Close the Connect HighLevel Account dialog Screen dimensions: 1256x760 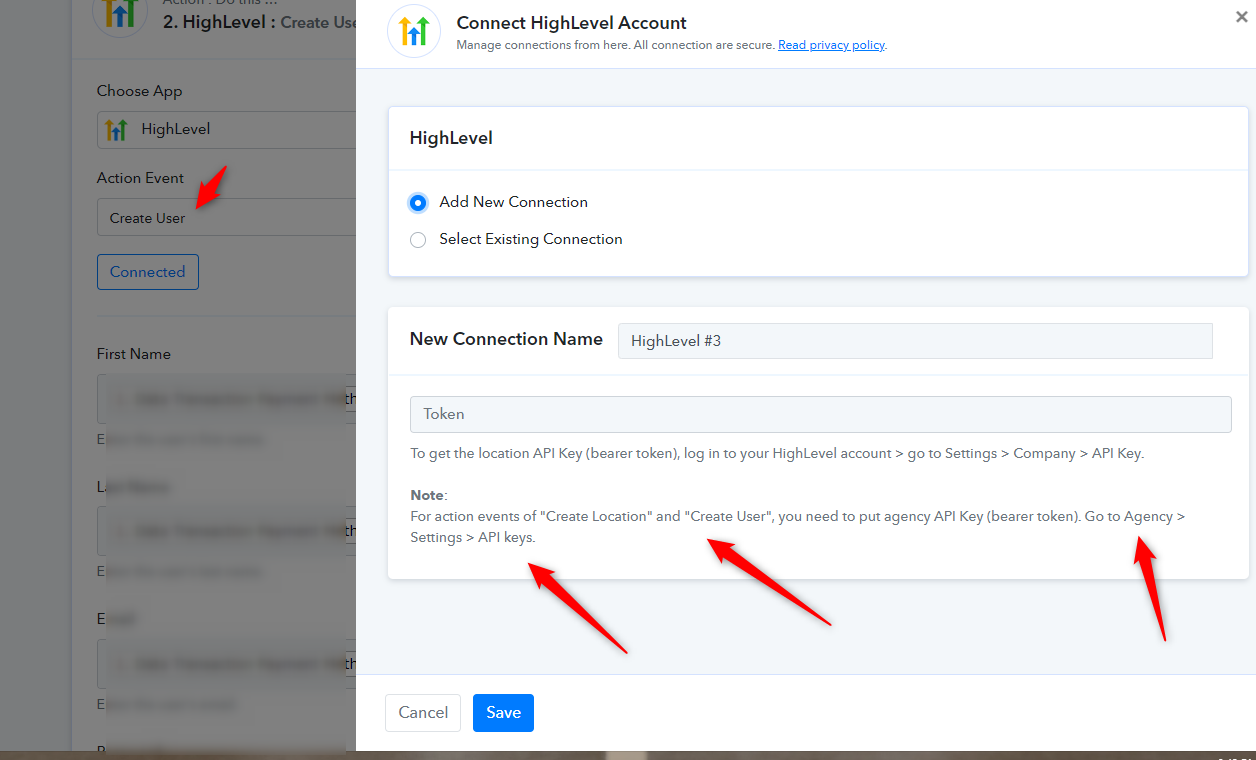pos(1241,17)
